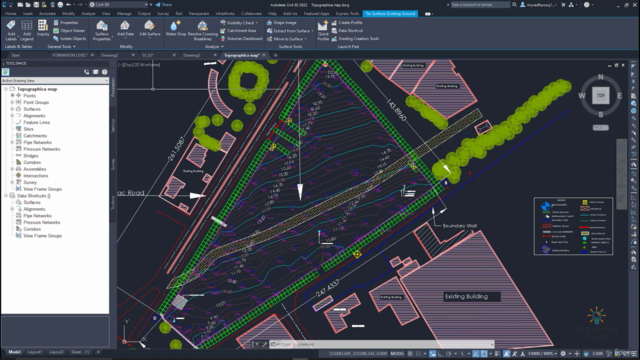This screenshot has height=360, width=640.
Task: Click the Share button
Action: click(x=164, y=4)
